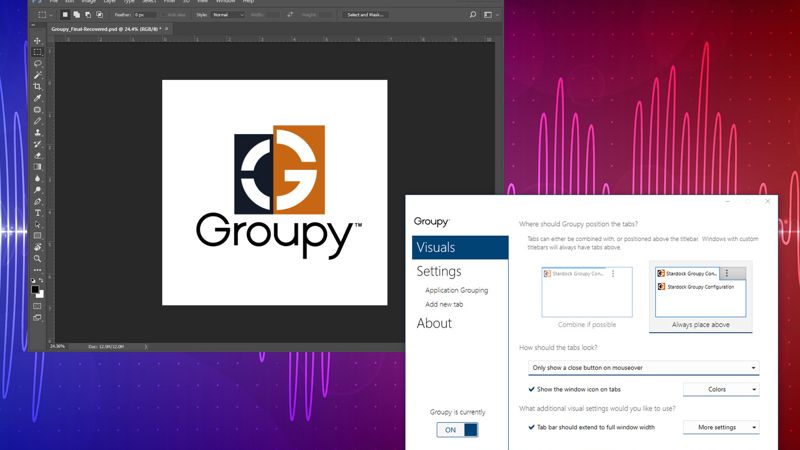Select the History Brush tool

(37, 144)
